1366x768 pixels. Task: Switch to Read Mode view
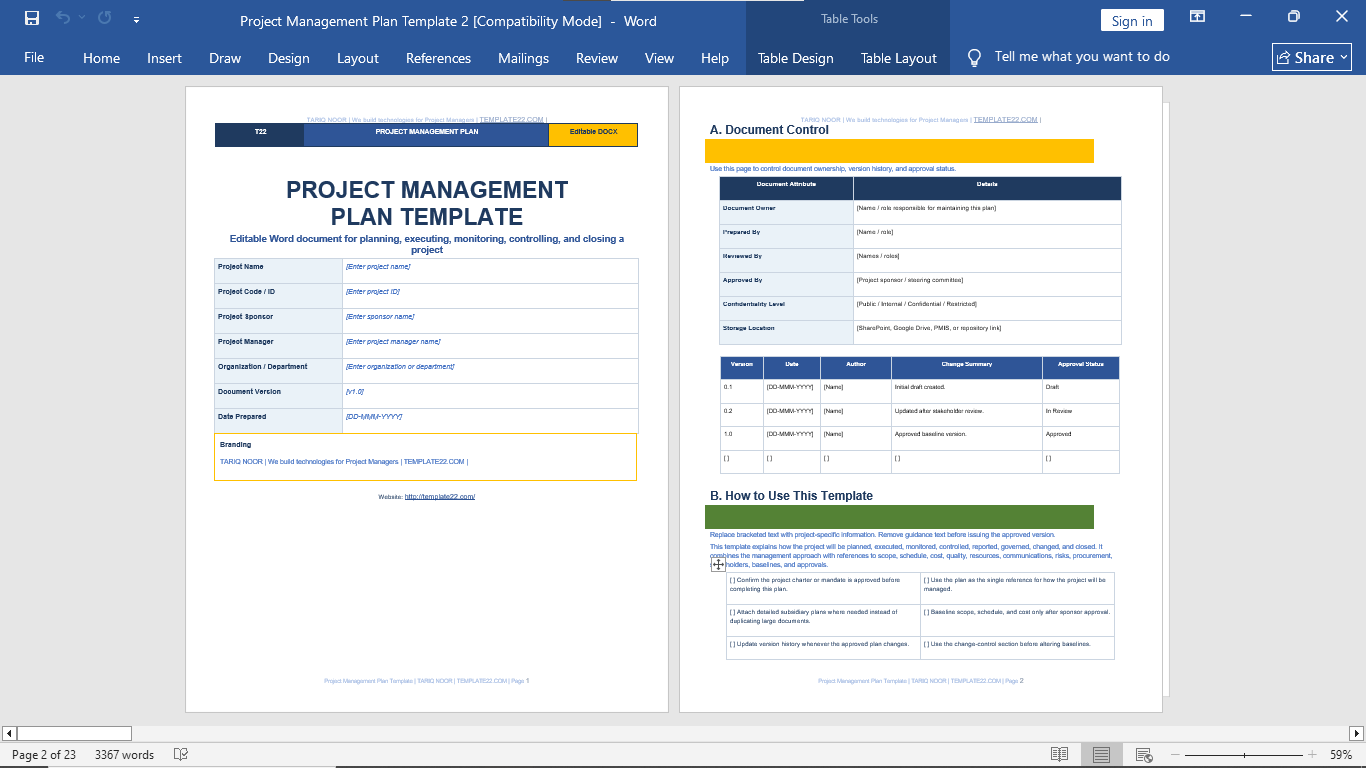(1059, 755)
